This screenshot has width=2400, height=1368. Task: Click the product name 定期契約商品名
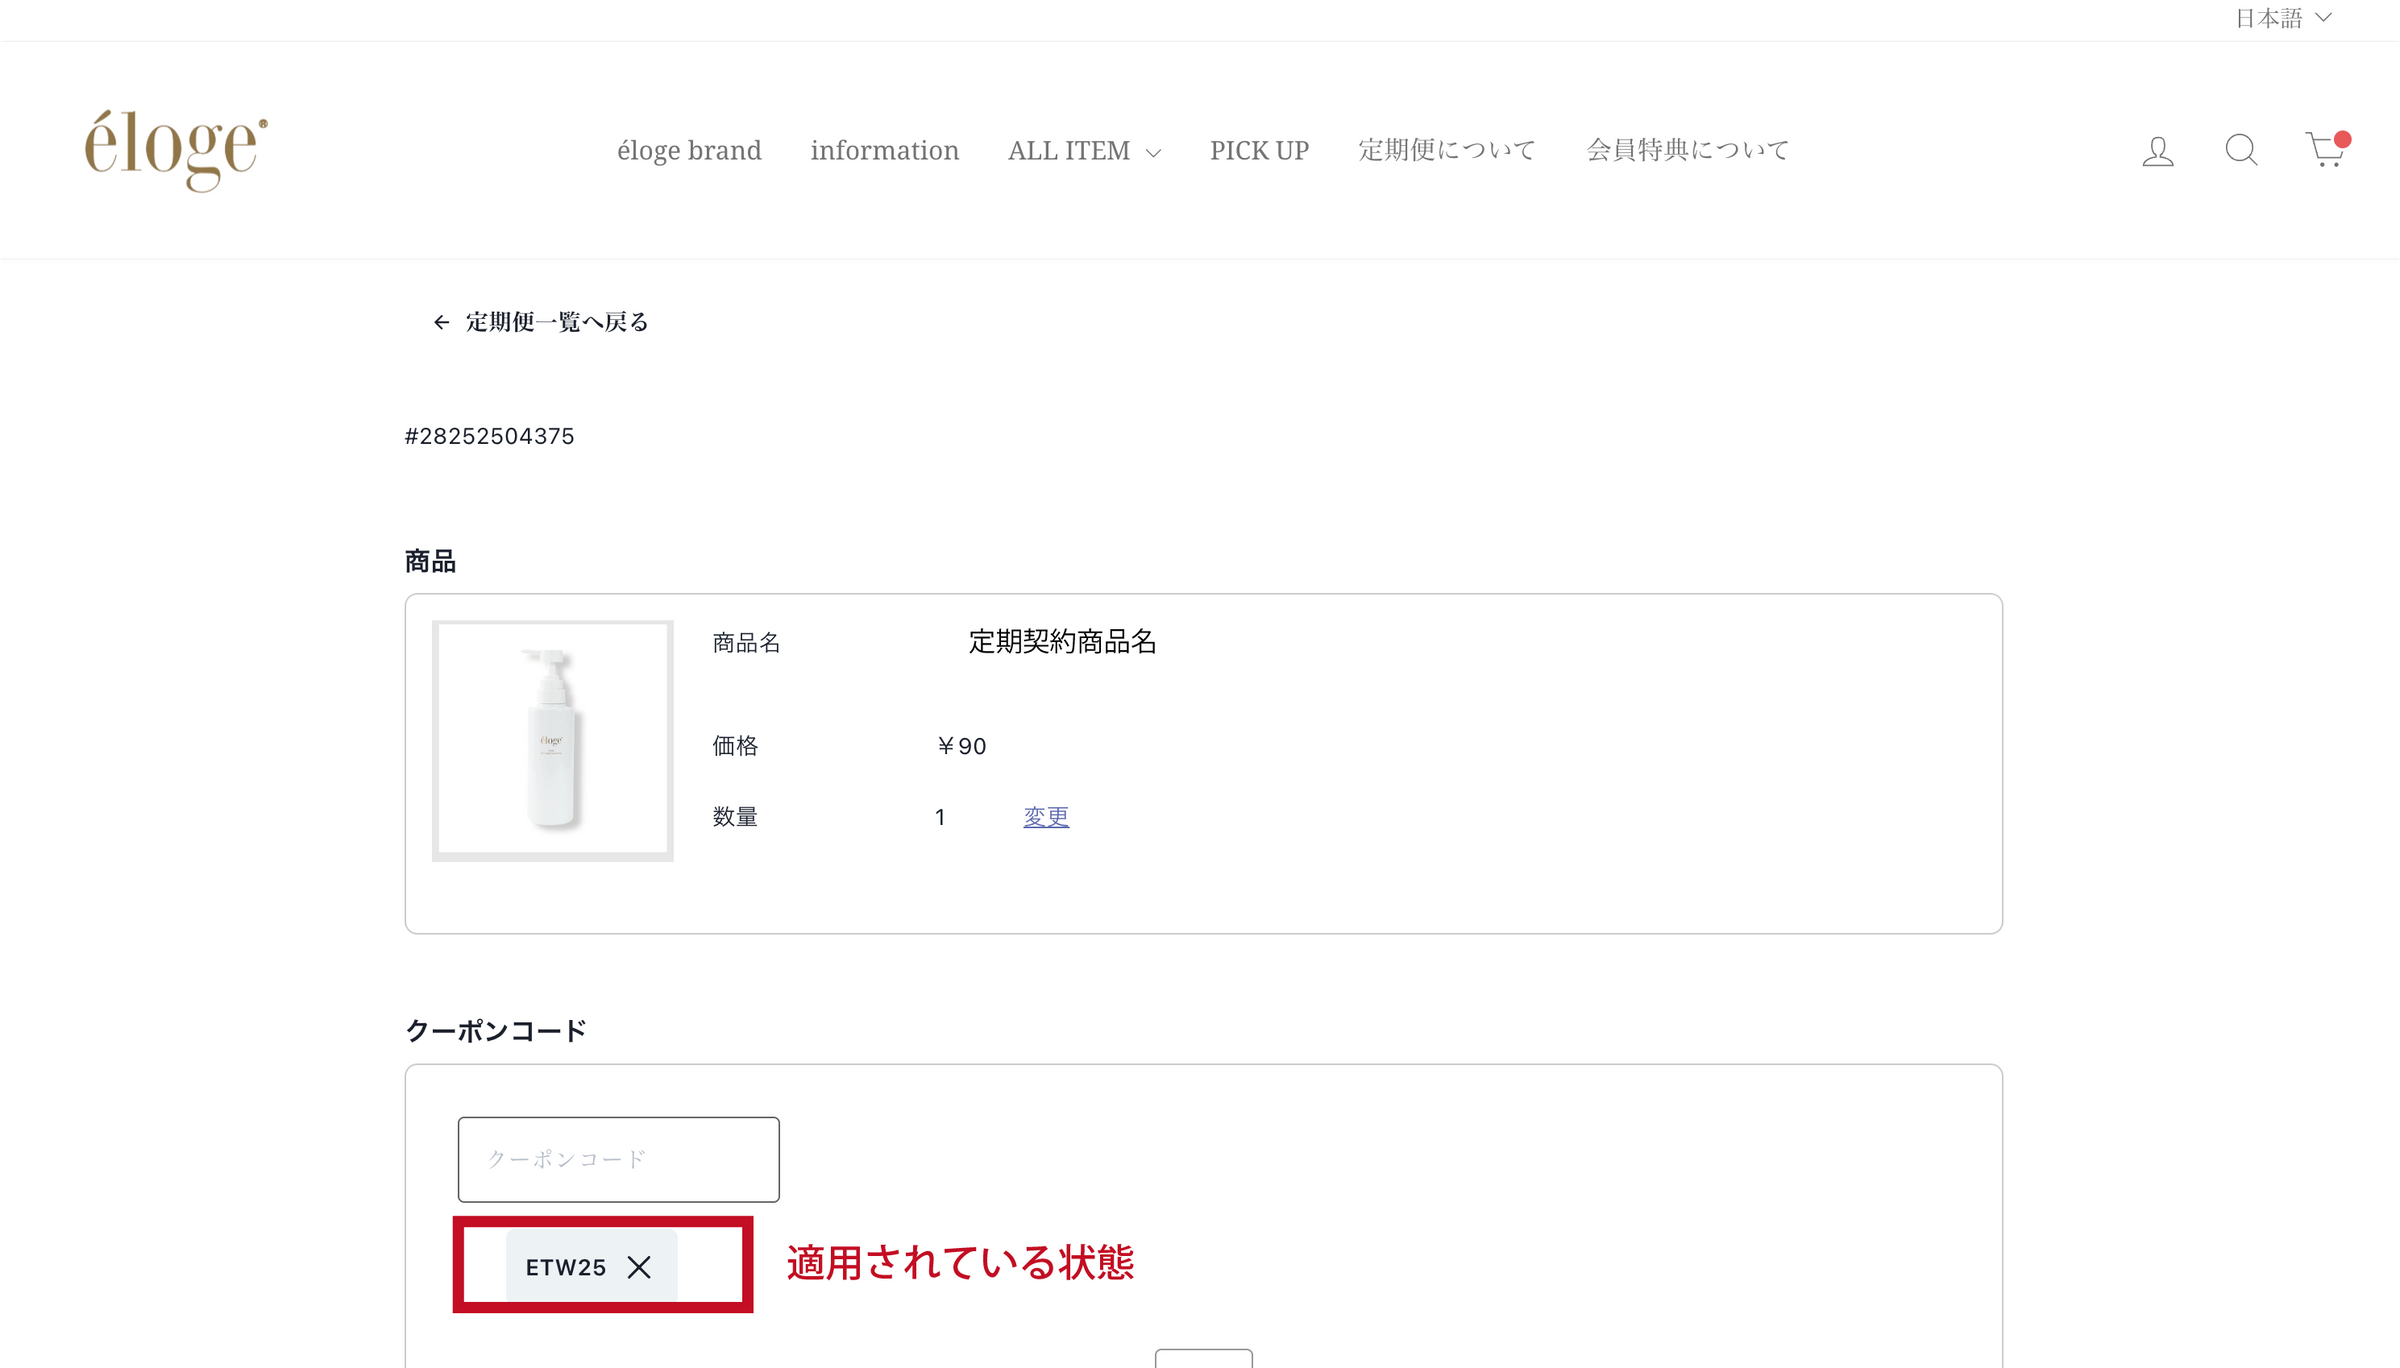[1062, 642]
